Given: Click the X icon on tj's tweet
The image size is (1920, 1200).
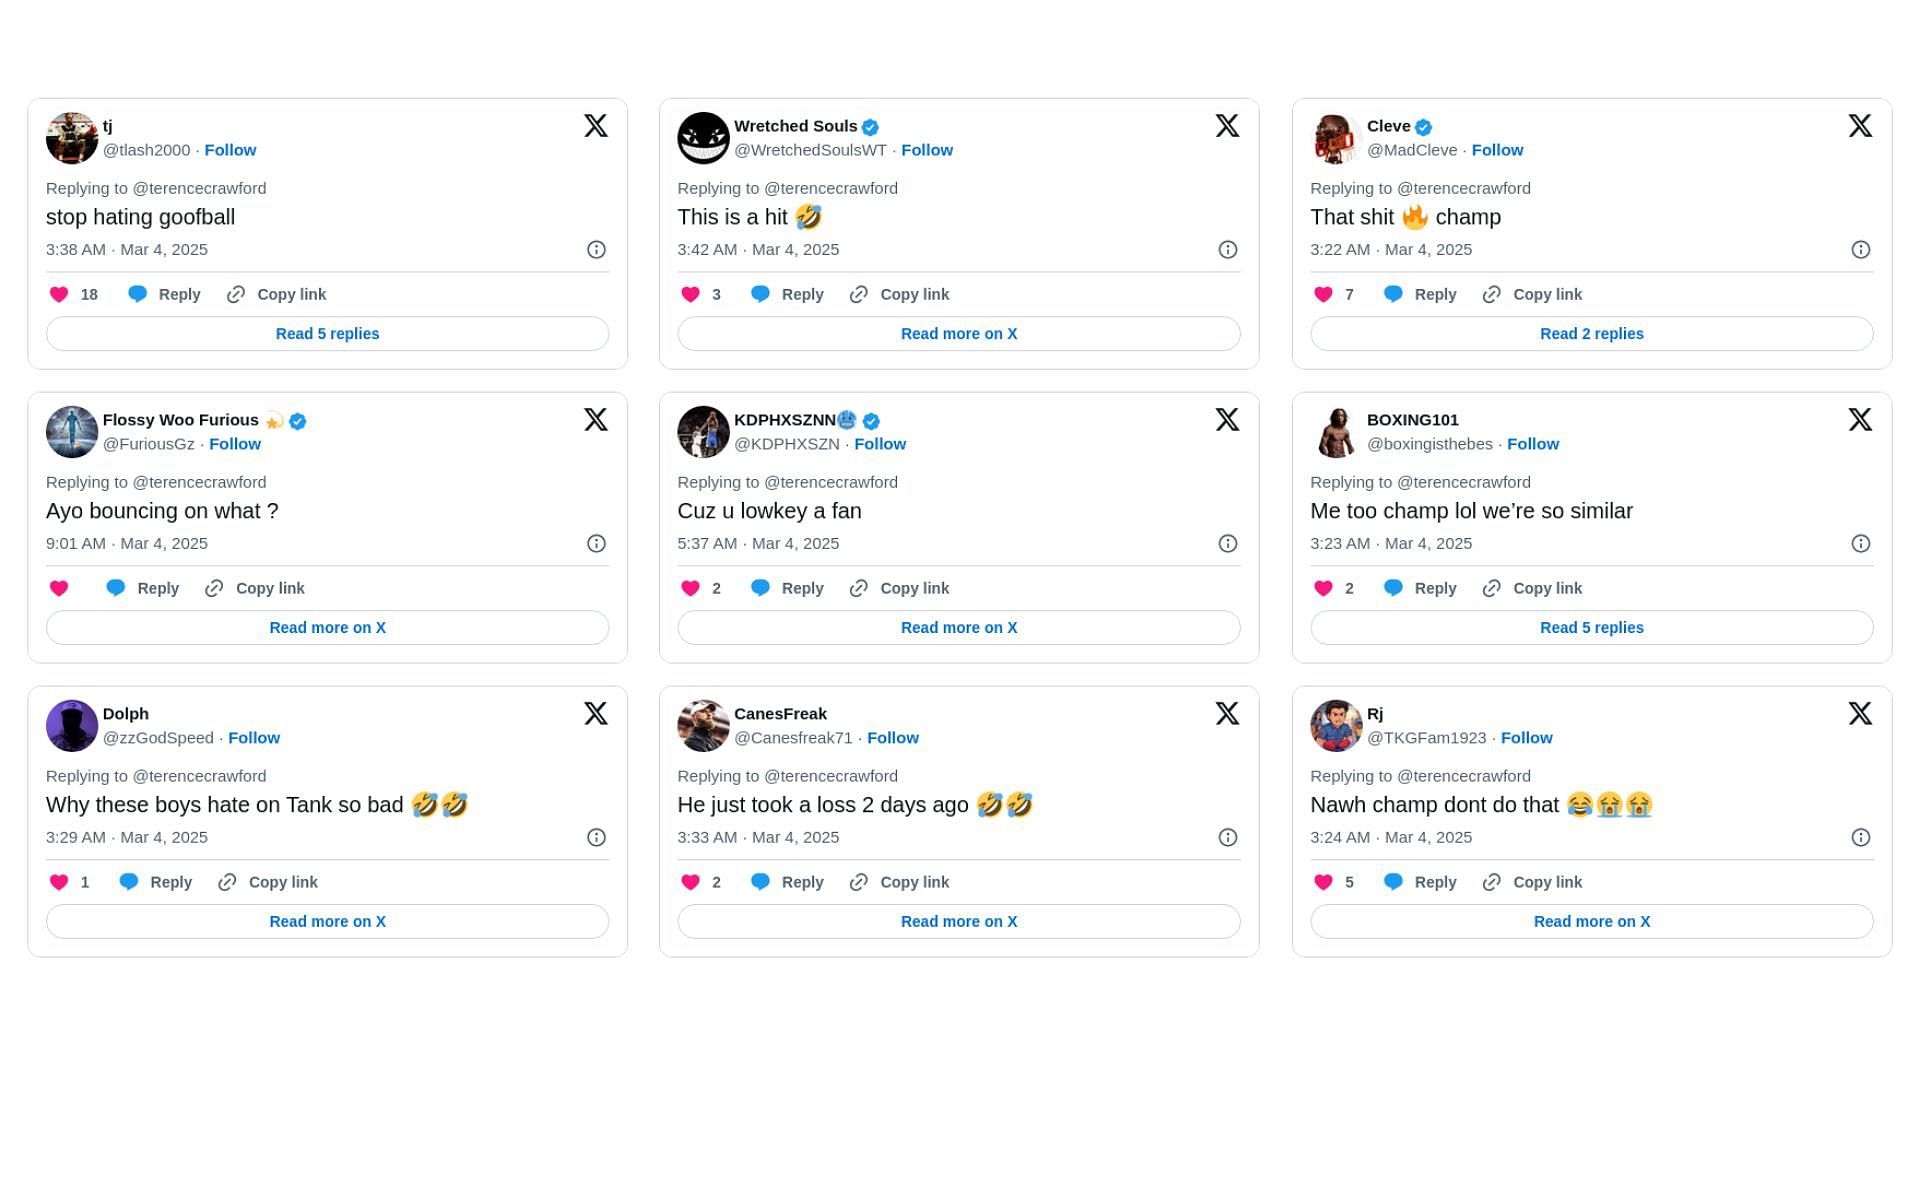Looking at the screenshot, I should point(596,126).
